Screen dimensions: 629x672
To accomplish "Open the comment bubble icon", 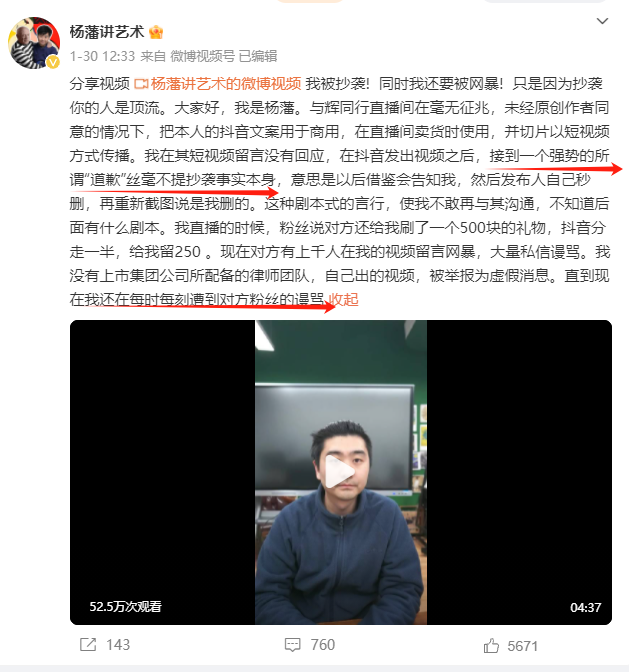I will [x=293, y=645].
